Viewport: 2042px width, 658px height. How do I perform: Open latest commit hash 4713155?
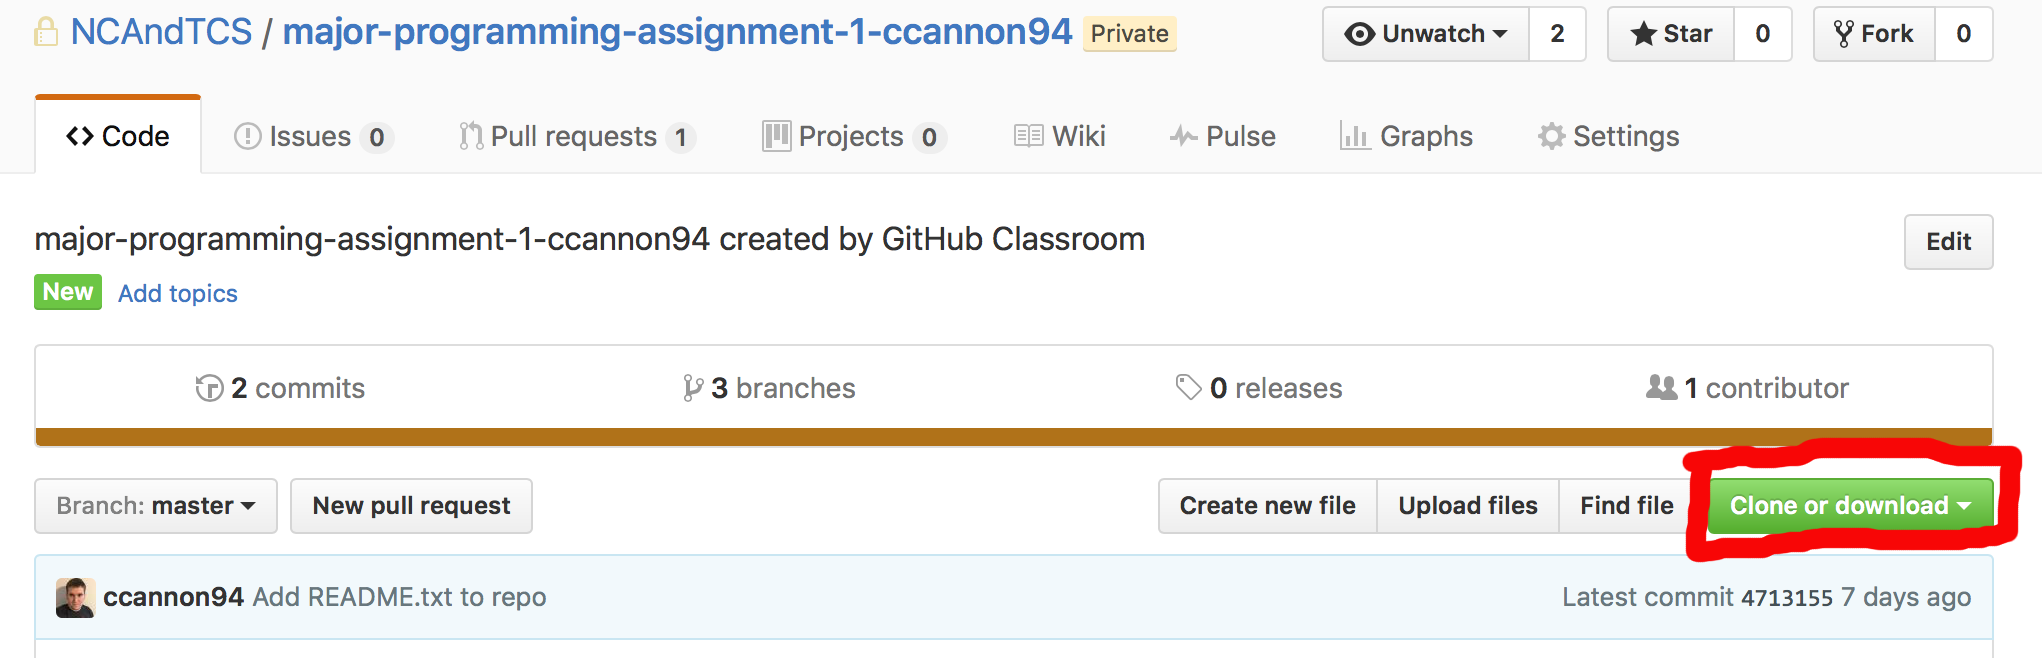[1786, 598]
